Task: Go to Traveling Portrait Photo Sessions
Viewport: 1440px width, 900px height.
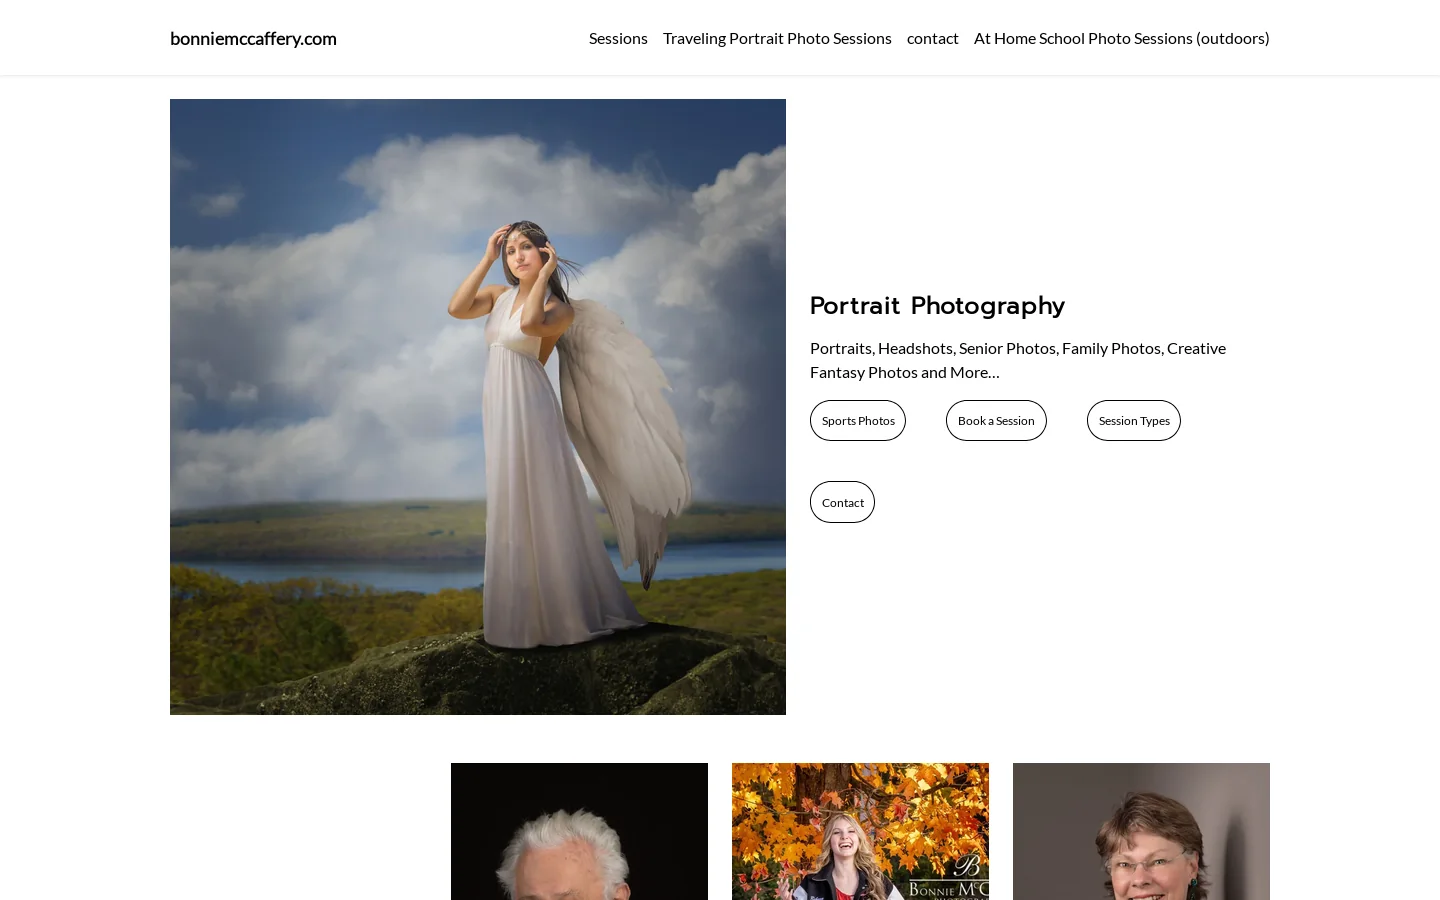Action: tap(777, 38)
